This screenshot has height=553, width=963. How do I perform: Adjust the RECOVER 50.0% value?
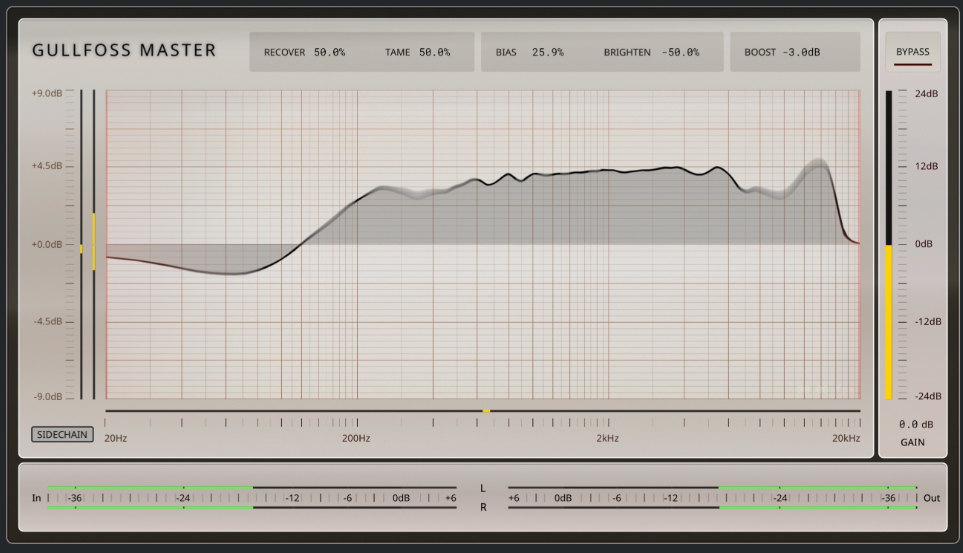329,52
